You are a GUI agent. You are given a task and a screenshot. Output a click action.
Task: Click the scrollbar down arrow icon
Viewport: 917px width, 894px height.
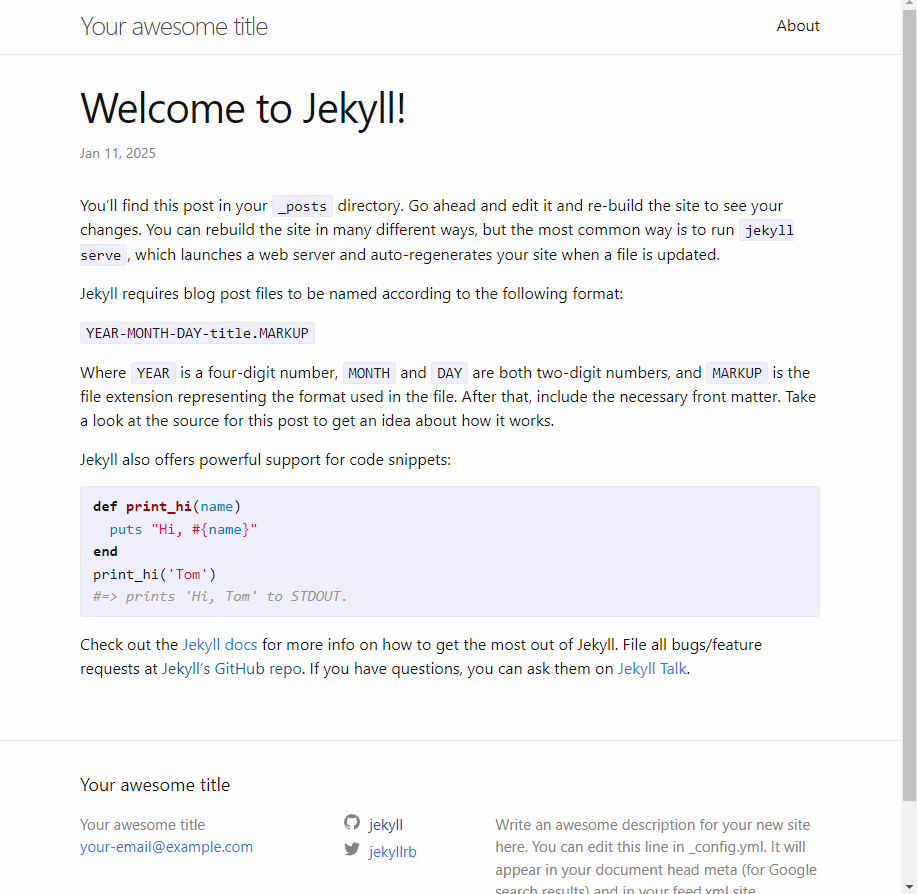click(909, 884)
